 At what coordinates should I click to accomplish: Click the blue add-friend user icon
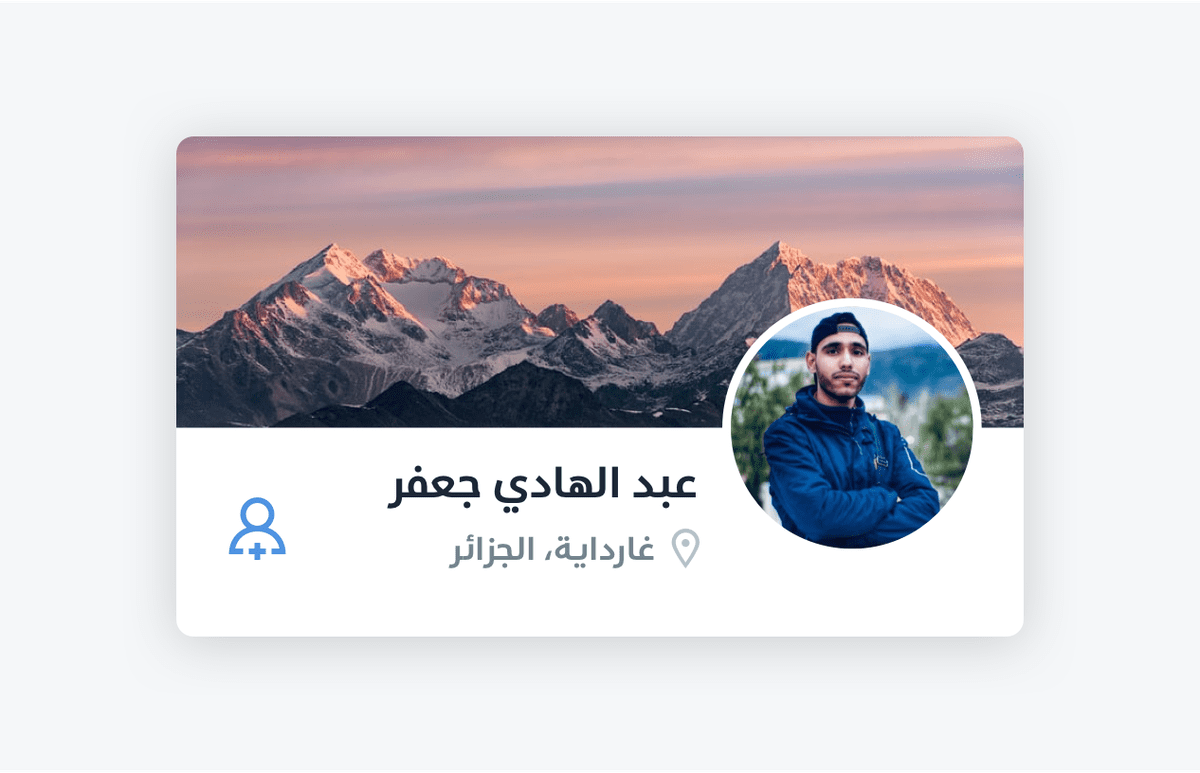click(257, 528)
